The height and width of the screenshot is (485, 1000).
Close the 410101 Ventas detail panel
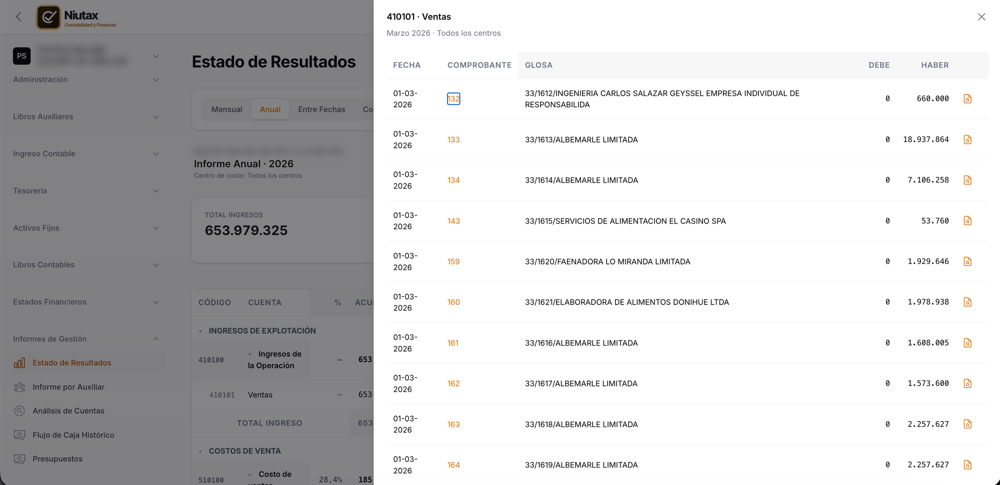coord(982,17)
